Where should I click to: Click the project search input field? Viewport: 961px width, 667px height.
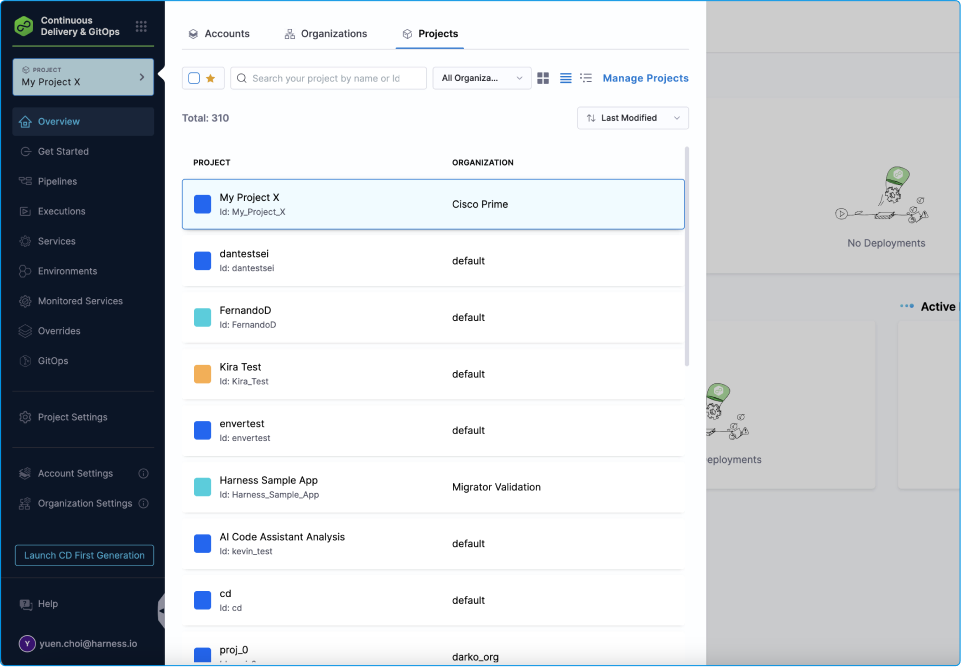coord(329,78)
